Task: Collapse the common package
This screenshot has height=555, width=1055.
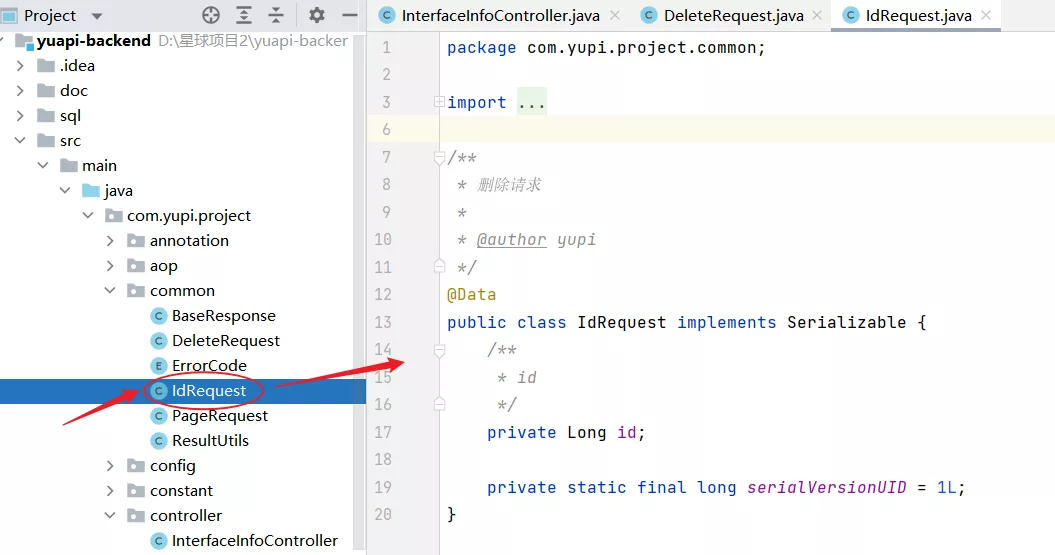Action: (110, 290)
